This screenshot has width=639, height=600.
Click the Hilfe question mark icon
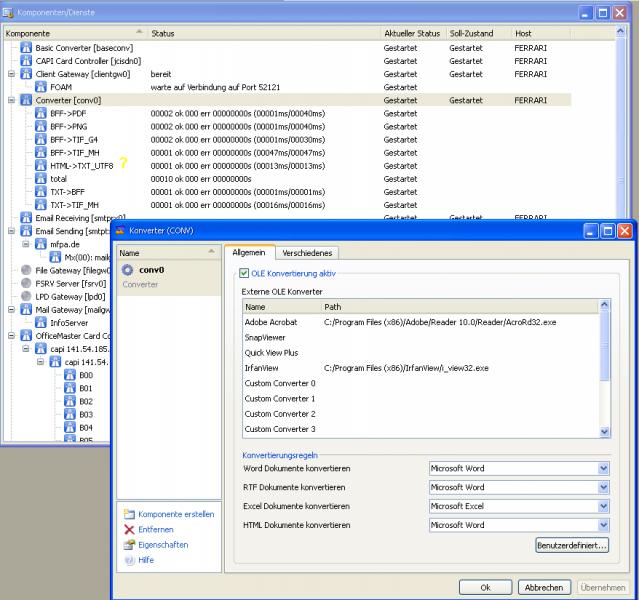[127, 560]
